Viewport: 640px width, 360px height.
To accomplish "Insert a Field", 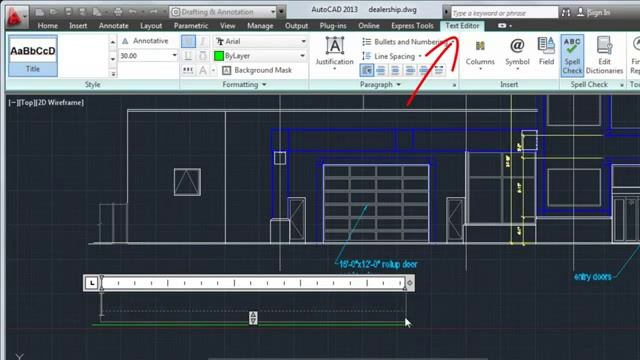I will pyautogui.click(x=546, y=51).
